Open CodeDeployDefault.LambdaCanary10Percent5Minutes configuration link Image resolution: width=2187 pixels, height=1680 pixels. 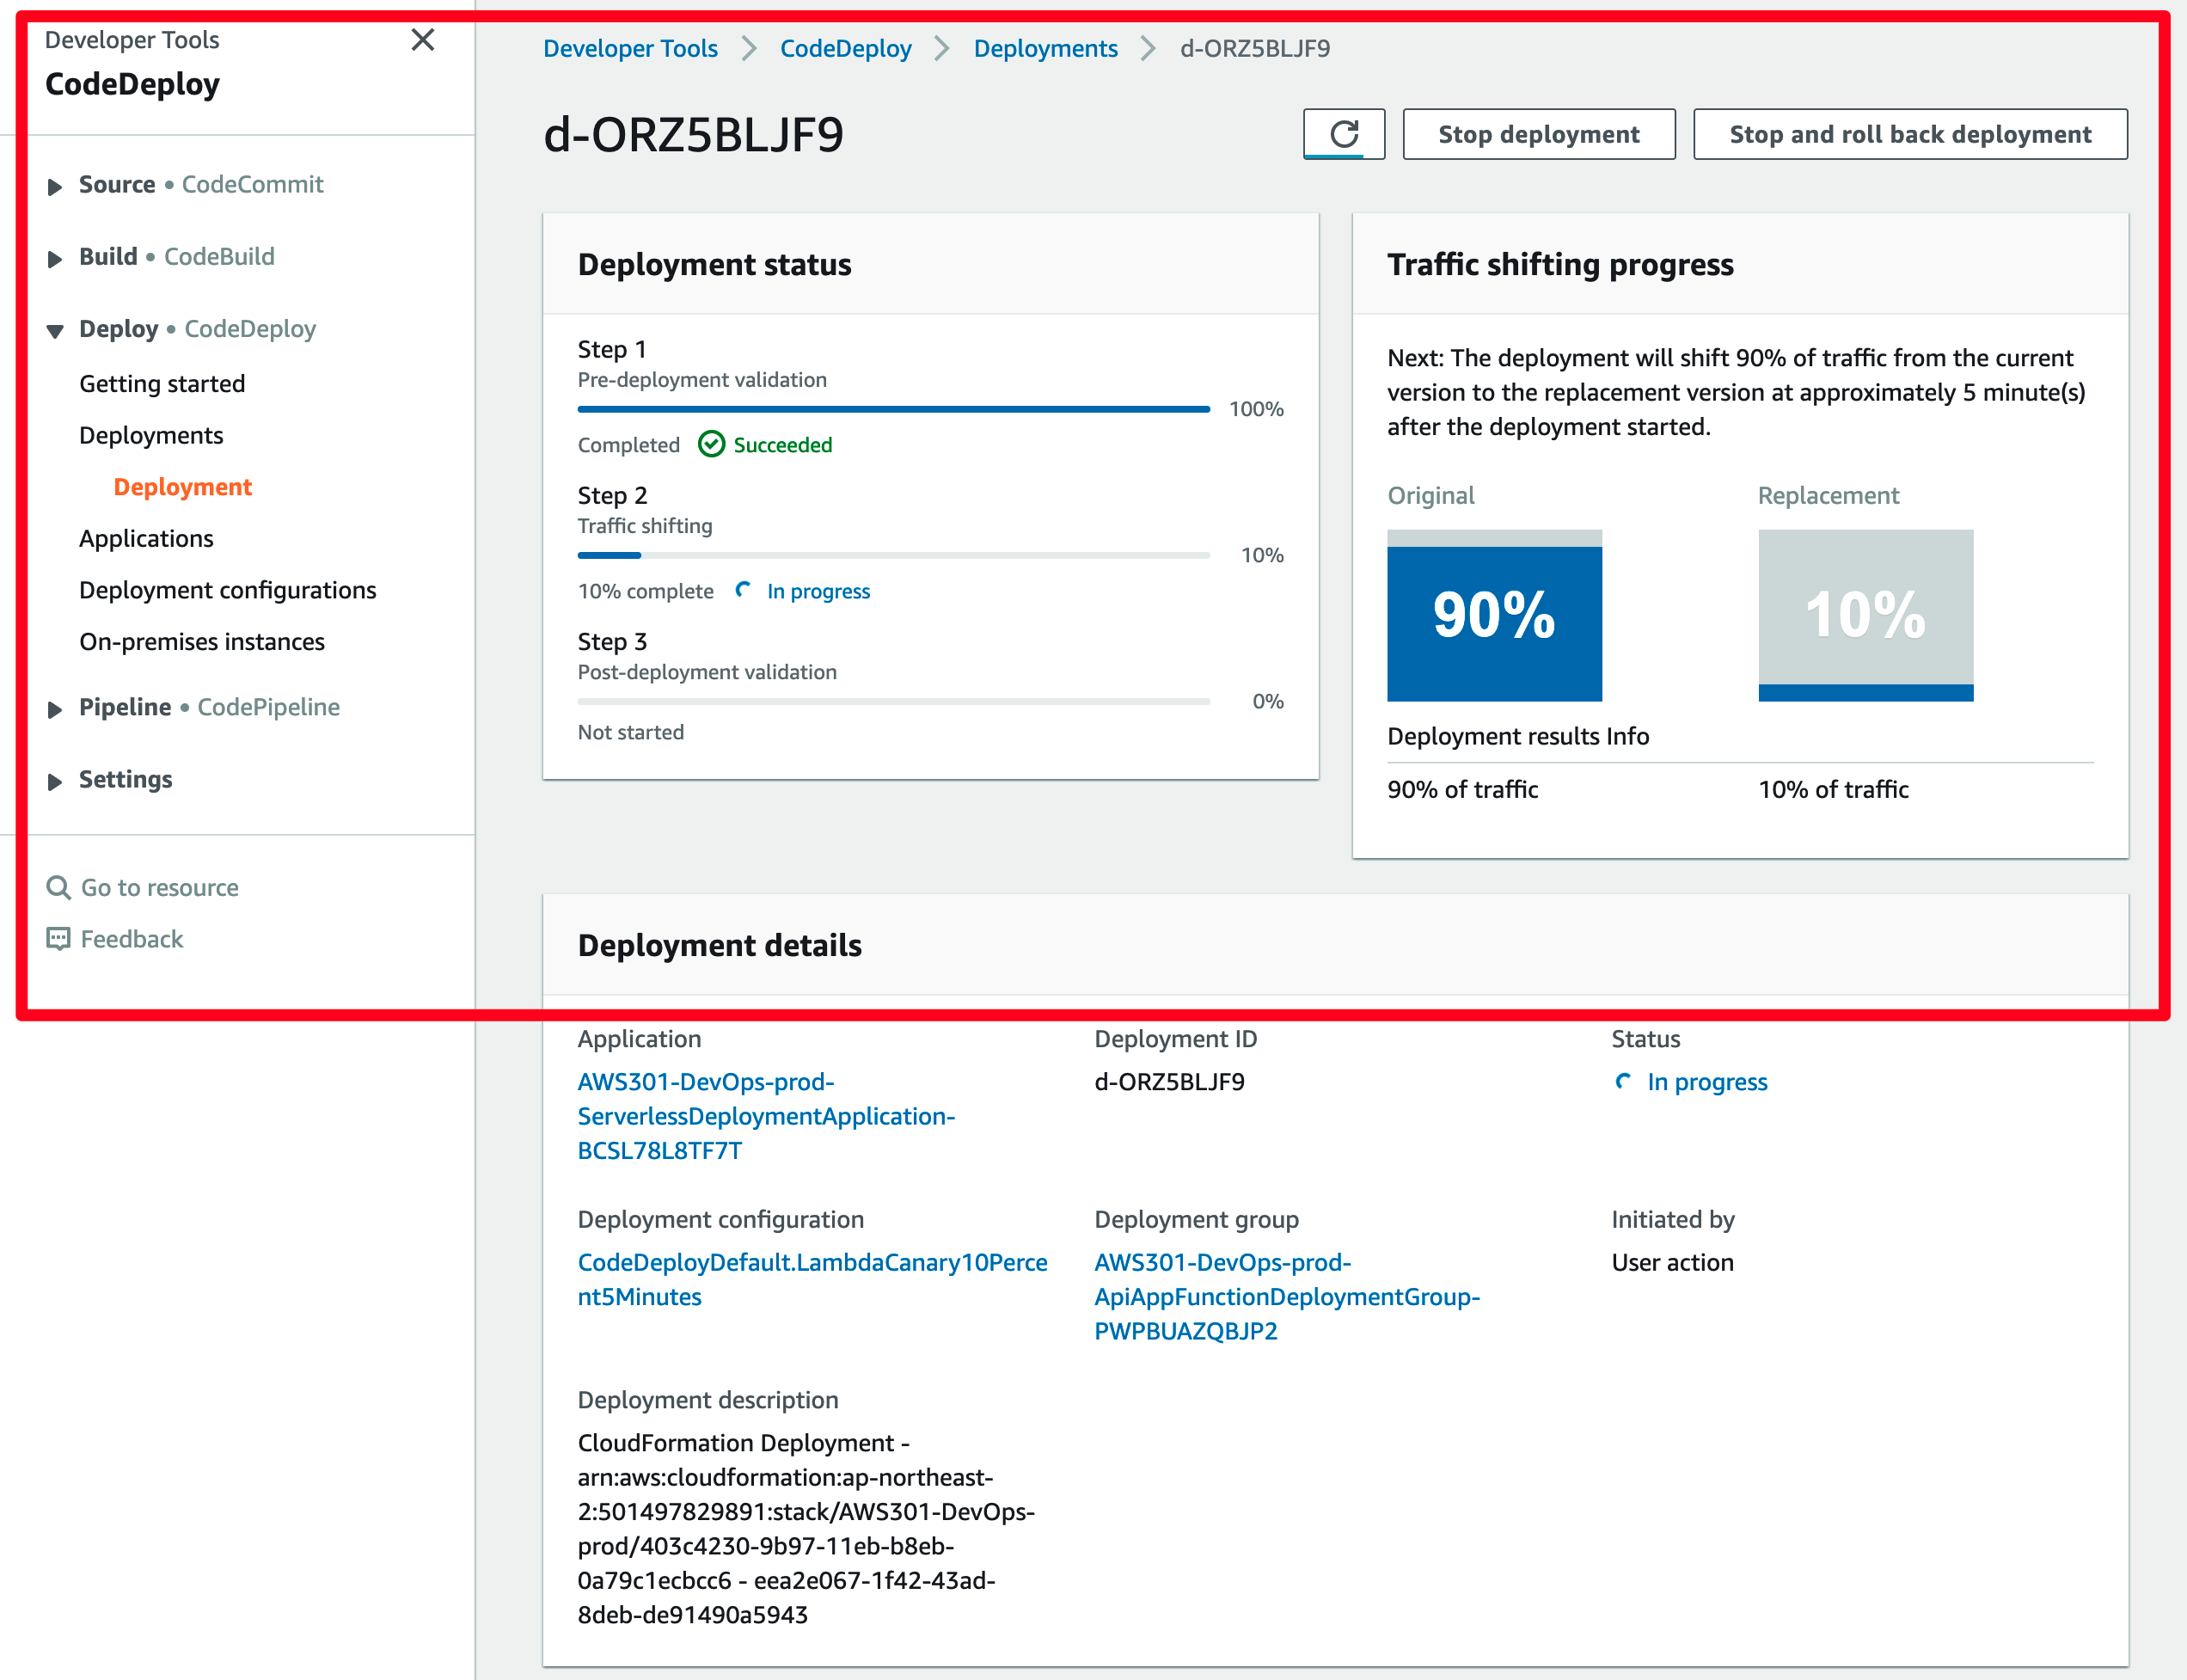(812, 1279)
